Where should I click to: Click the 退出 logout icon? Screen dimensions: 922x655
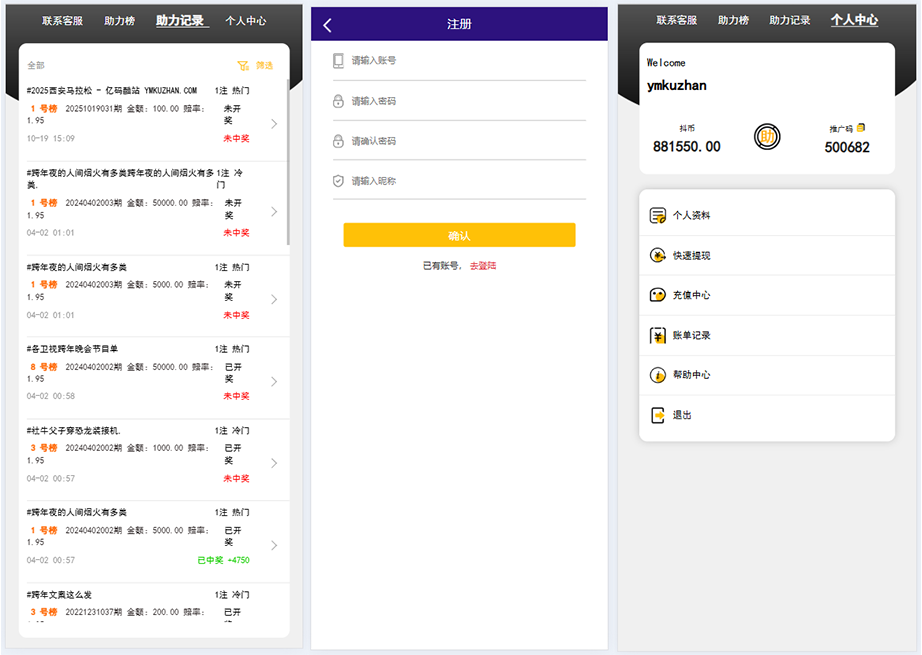[657, 415]
